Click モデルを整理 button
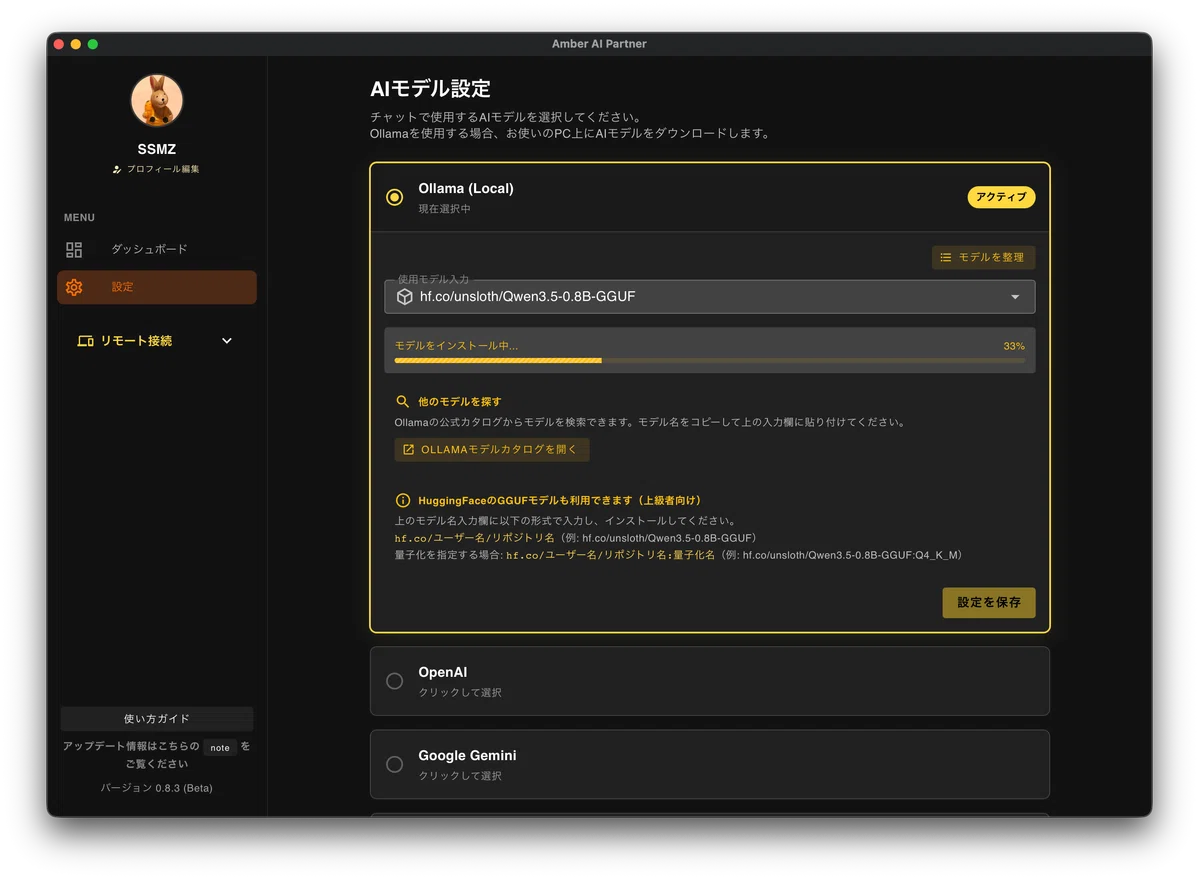Viewport: 1200px width, 880px height. (x=983, y=258)
